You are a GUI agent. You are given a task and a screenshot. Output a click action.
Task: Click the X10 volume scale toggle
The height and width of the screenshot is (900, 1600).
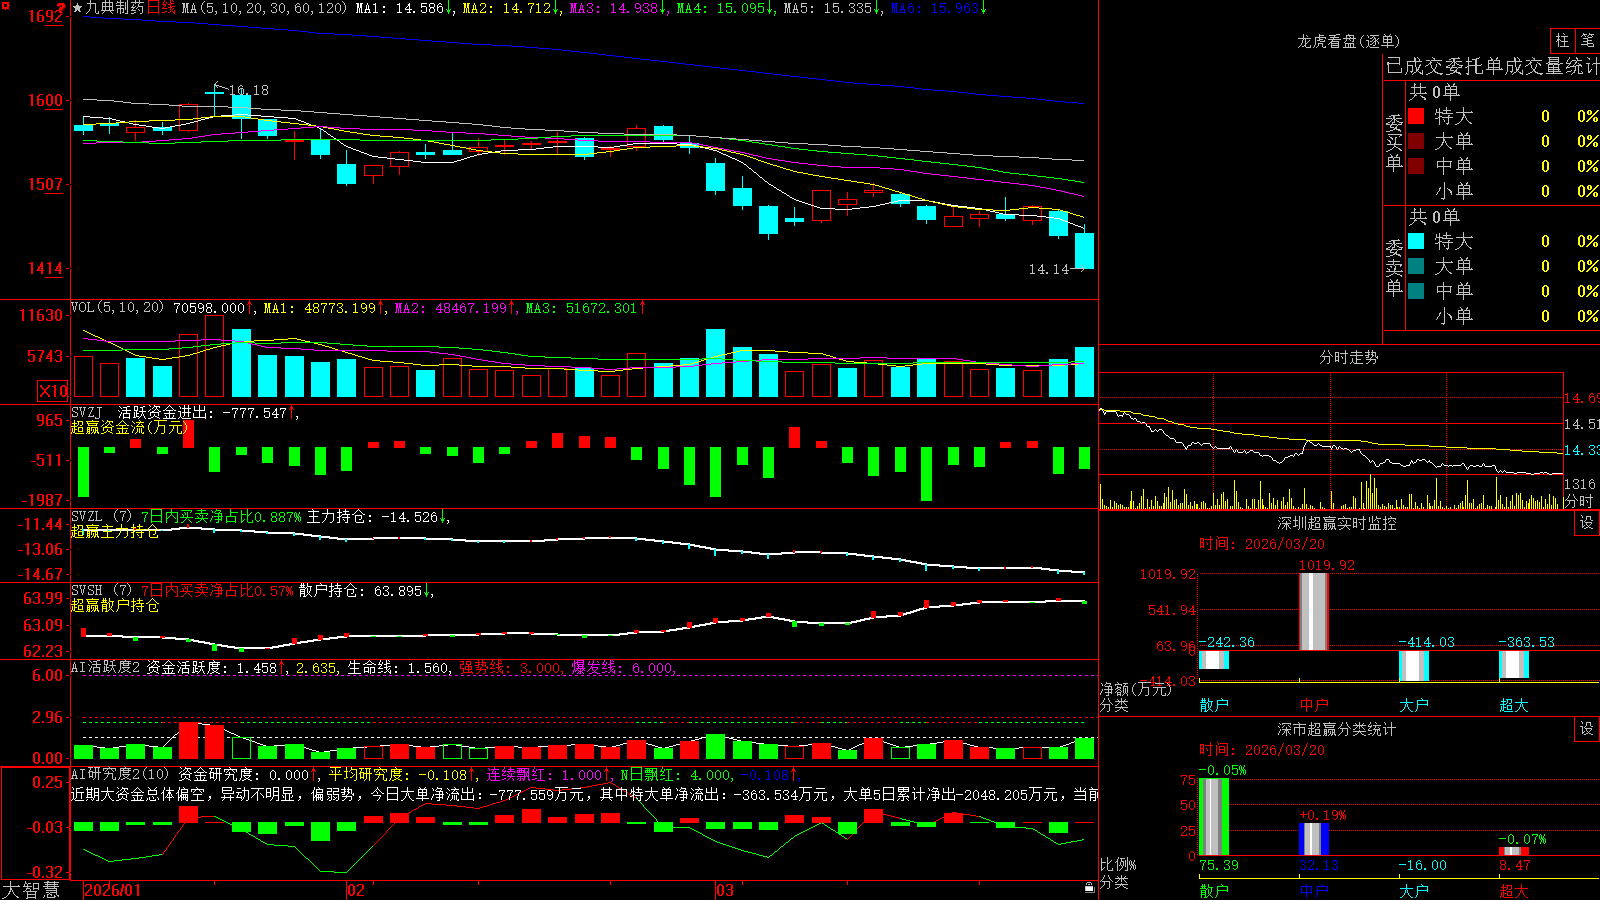click(x=53, y=391)
